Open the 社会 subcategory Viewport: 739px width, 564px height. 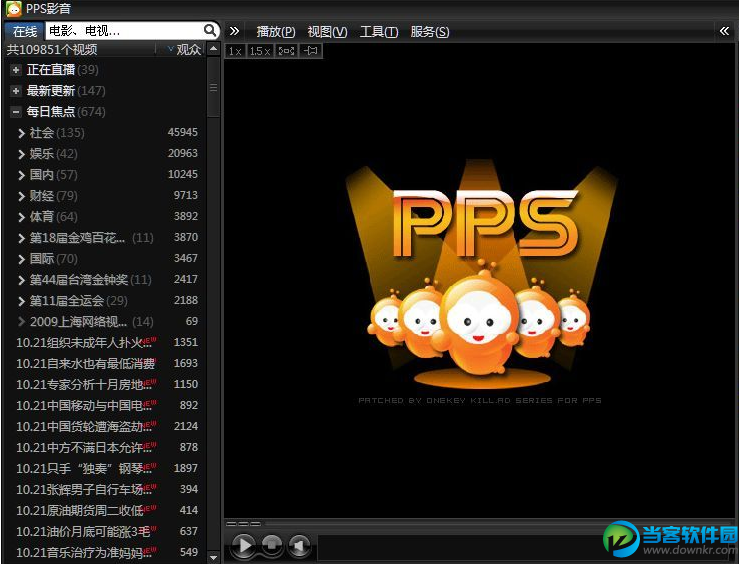click(41, 133)
